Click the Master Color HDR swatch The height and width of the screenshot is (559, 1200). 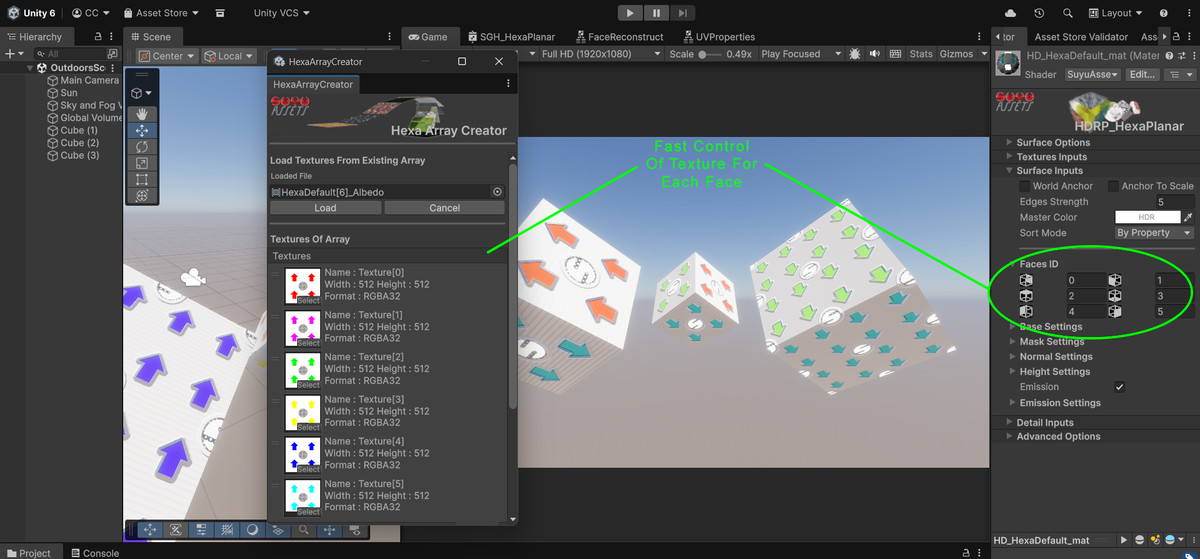coord(1147,217)
